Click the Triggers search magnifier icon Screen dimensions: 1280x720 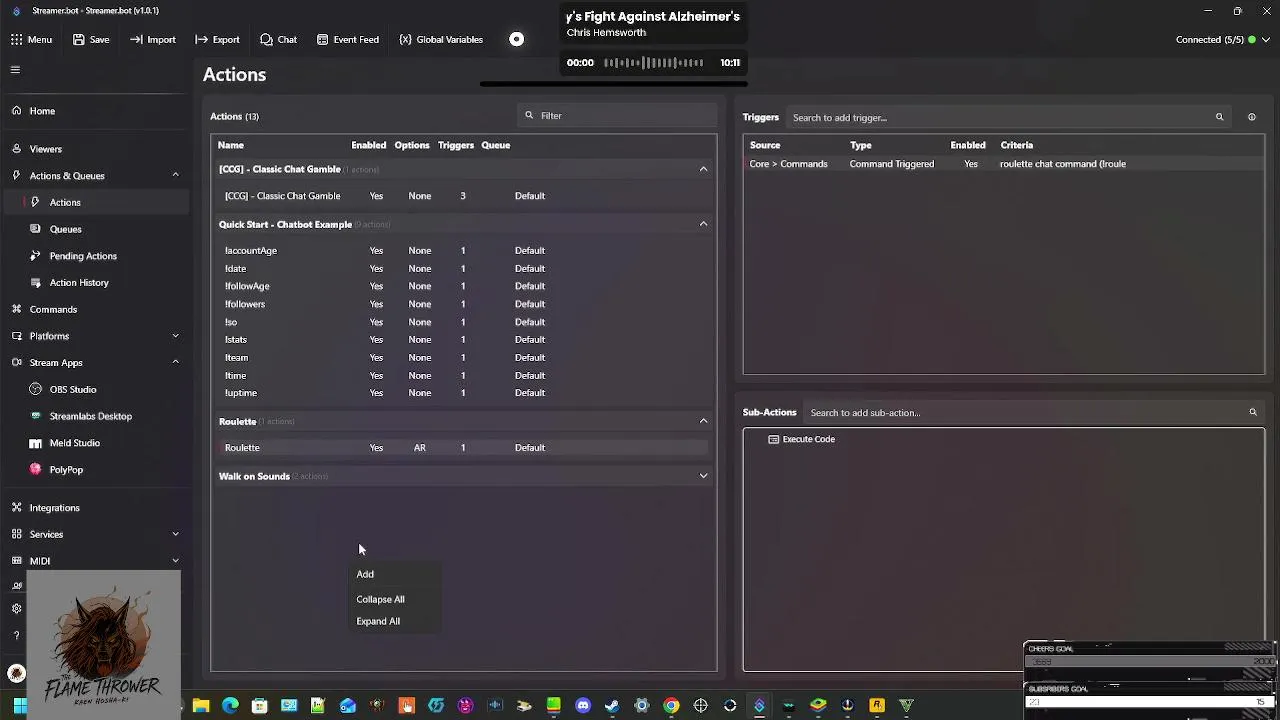coord(1219,118)
